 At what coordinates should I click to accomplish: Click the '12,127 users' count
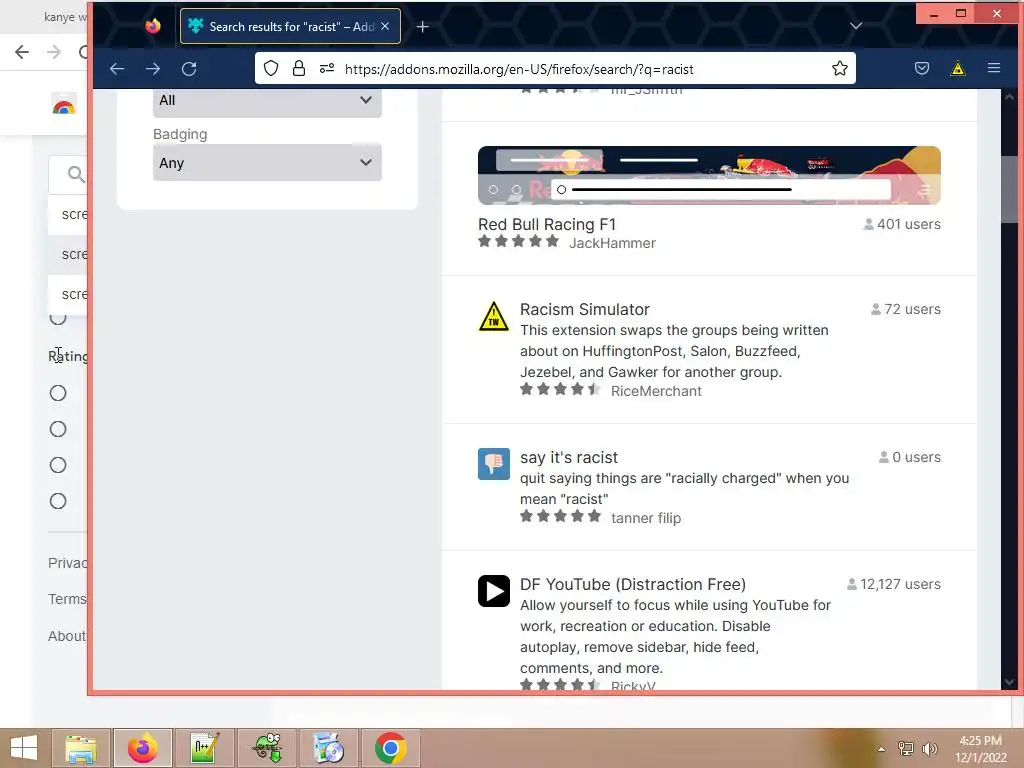coord(893,584)
